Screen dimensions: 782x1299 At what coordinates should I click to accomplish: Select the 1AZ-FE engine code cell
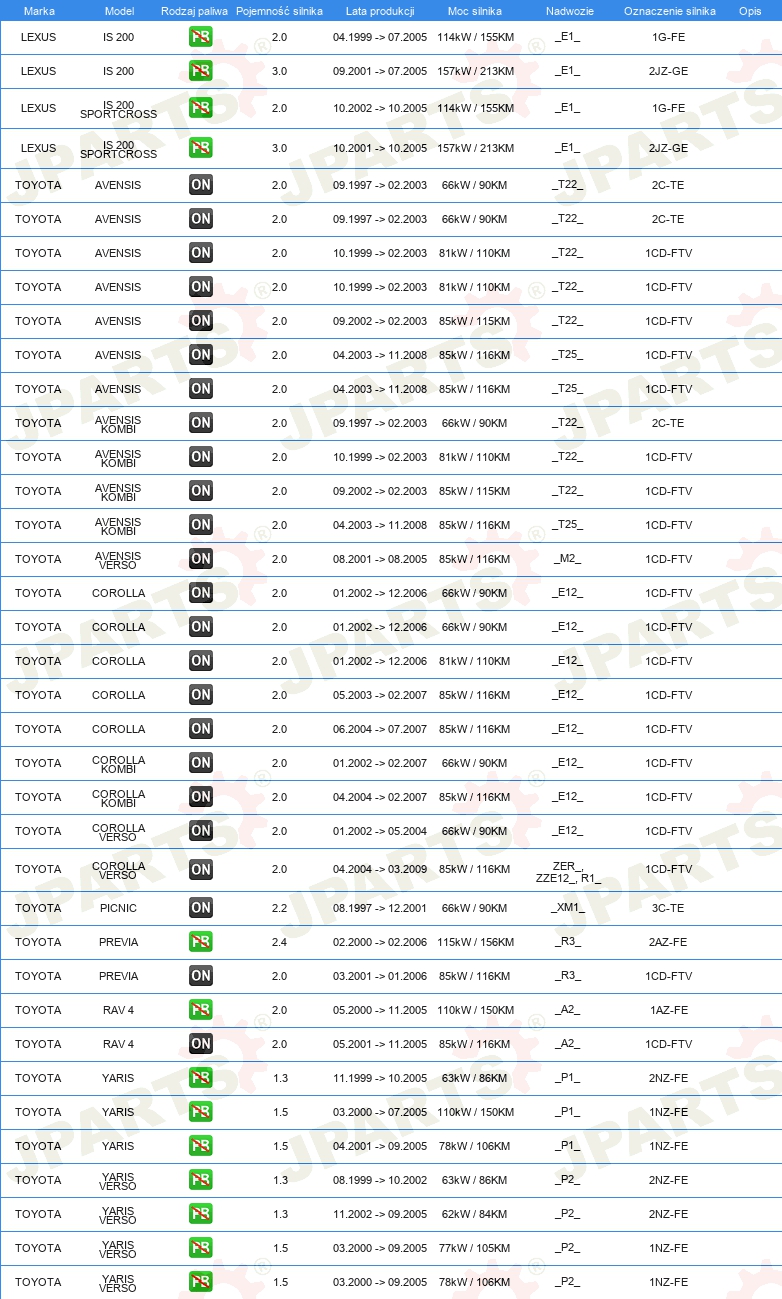pos(668,1010)
